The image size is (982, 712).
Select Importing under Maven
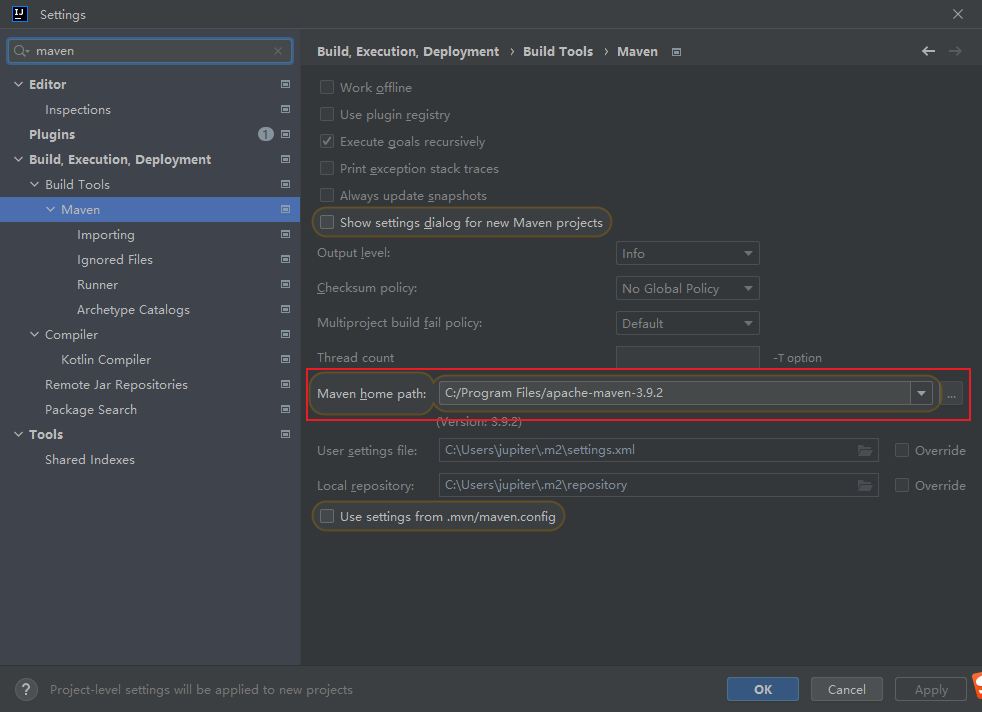coord(106,235)
